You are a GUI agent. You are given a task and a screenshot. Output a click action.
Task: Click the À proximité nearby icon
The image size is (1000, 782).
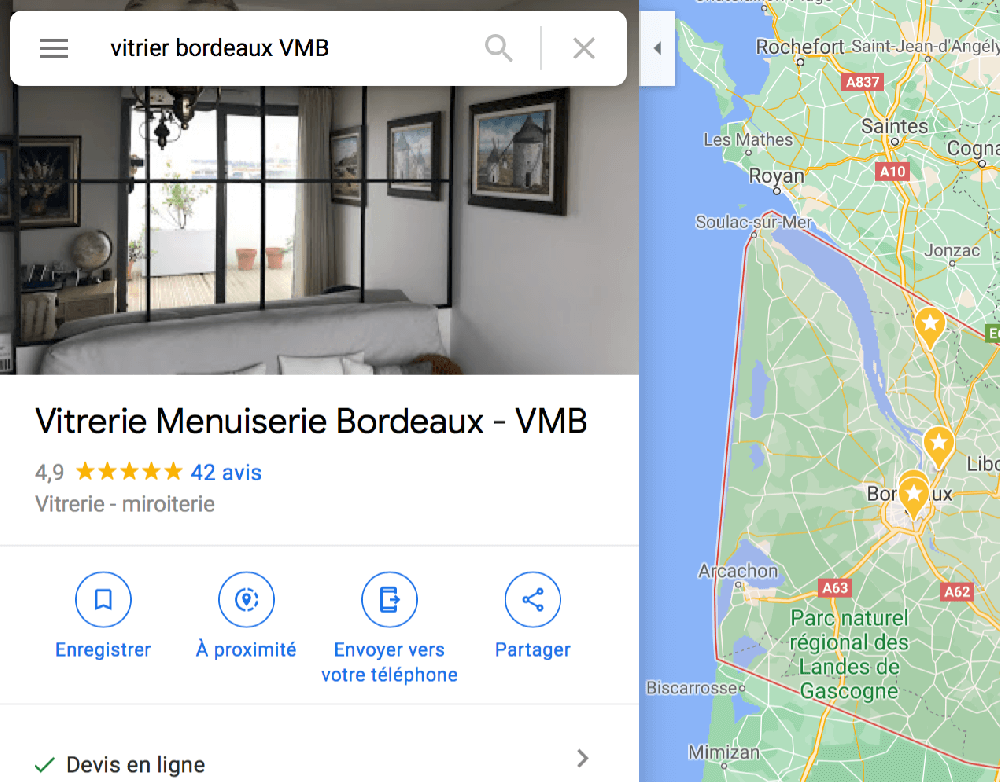coord(246,600)
